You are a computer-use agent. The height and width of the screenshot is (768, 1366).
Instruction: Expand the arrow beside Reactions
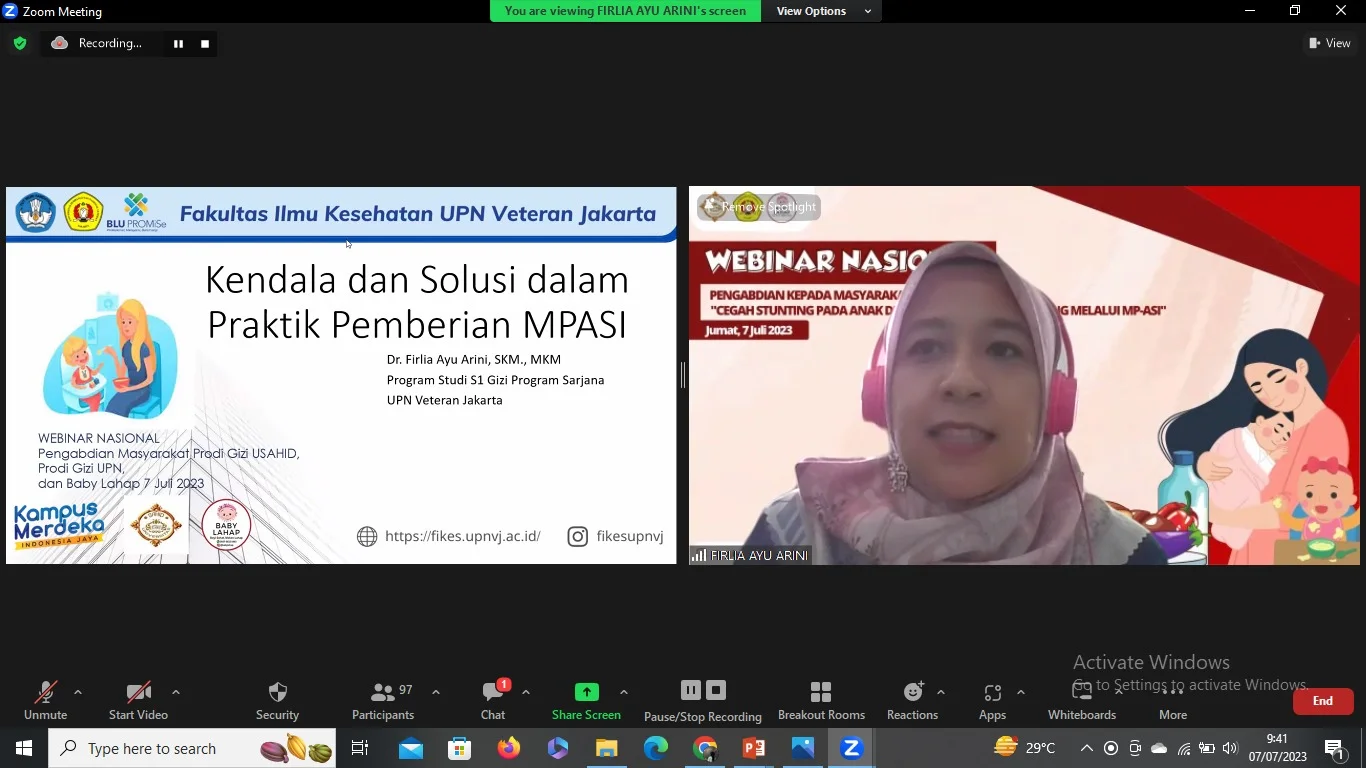point(941,692)
